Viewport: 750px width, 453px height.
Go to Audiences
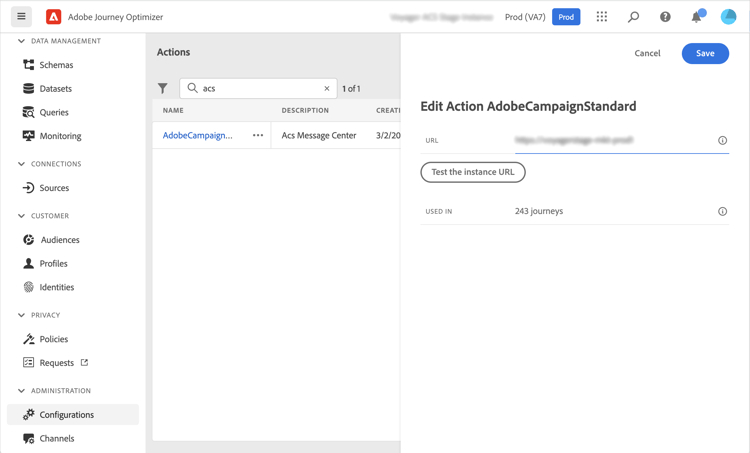60,240
